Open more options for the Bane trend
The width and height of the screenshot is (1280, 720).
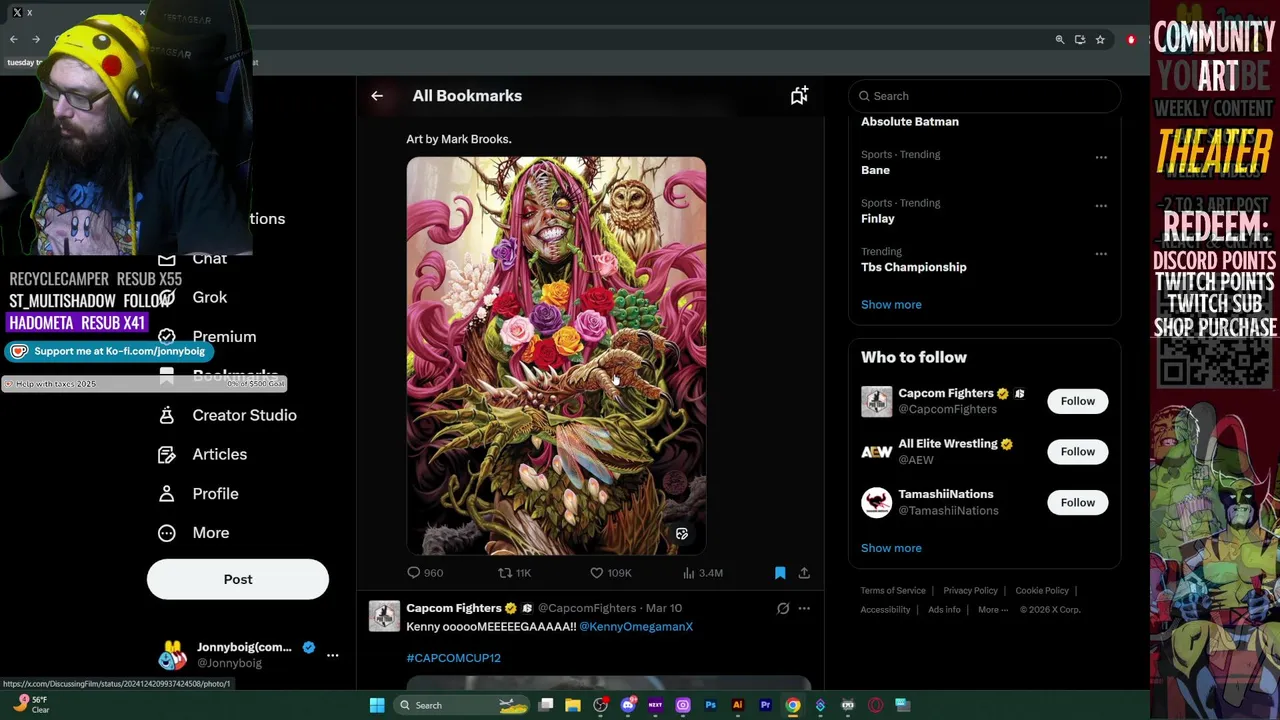(x=1101, y=157)
